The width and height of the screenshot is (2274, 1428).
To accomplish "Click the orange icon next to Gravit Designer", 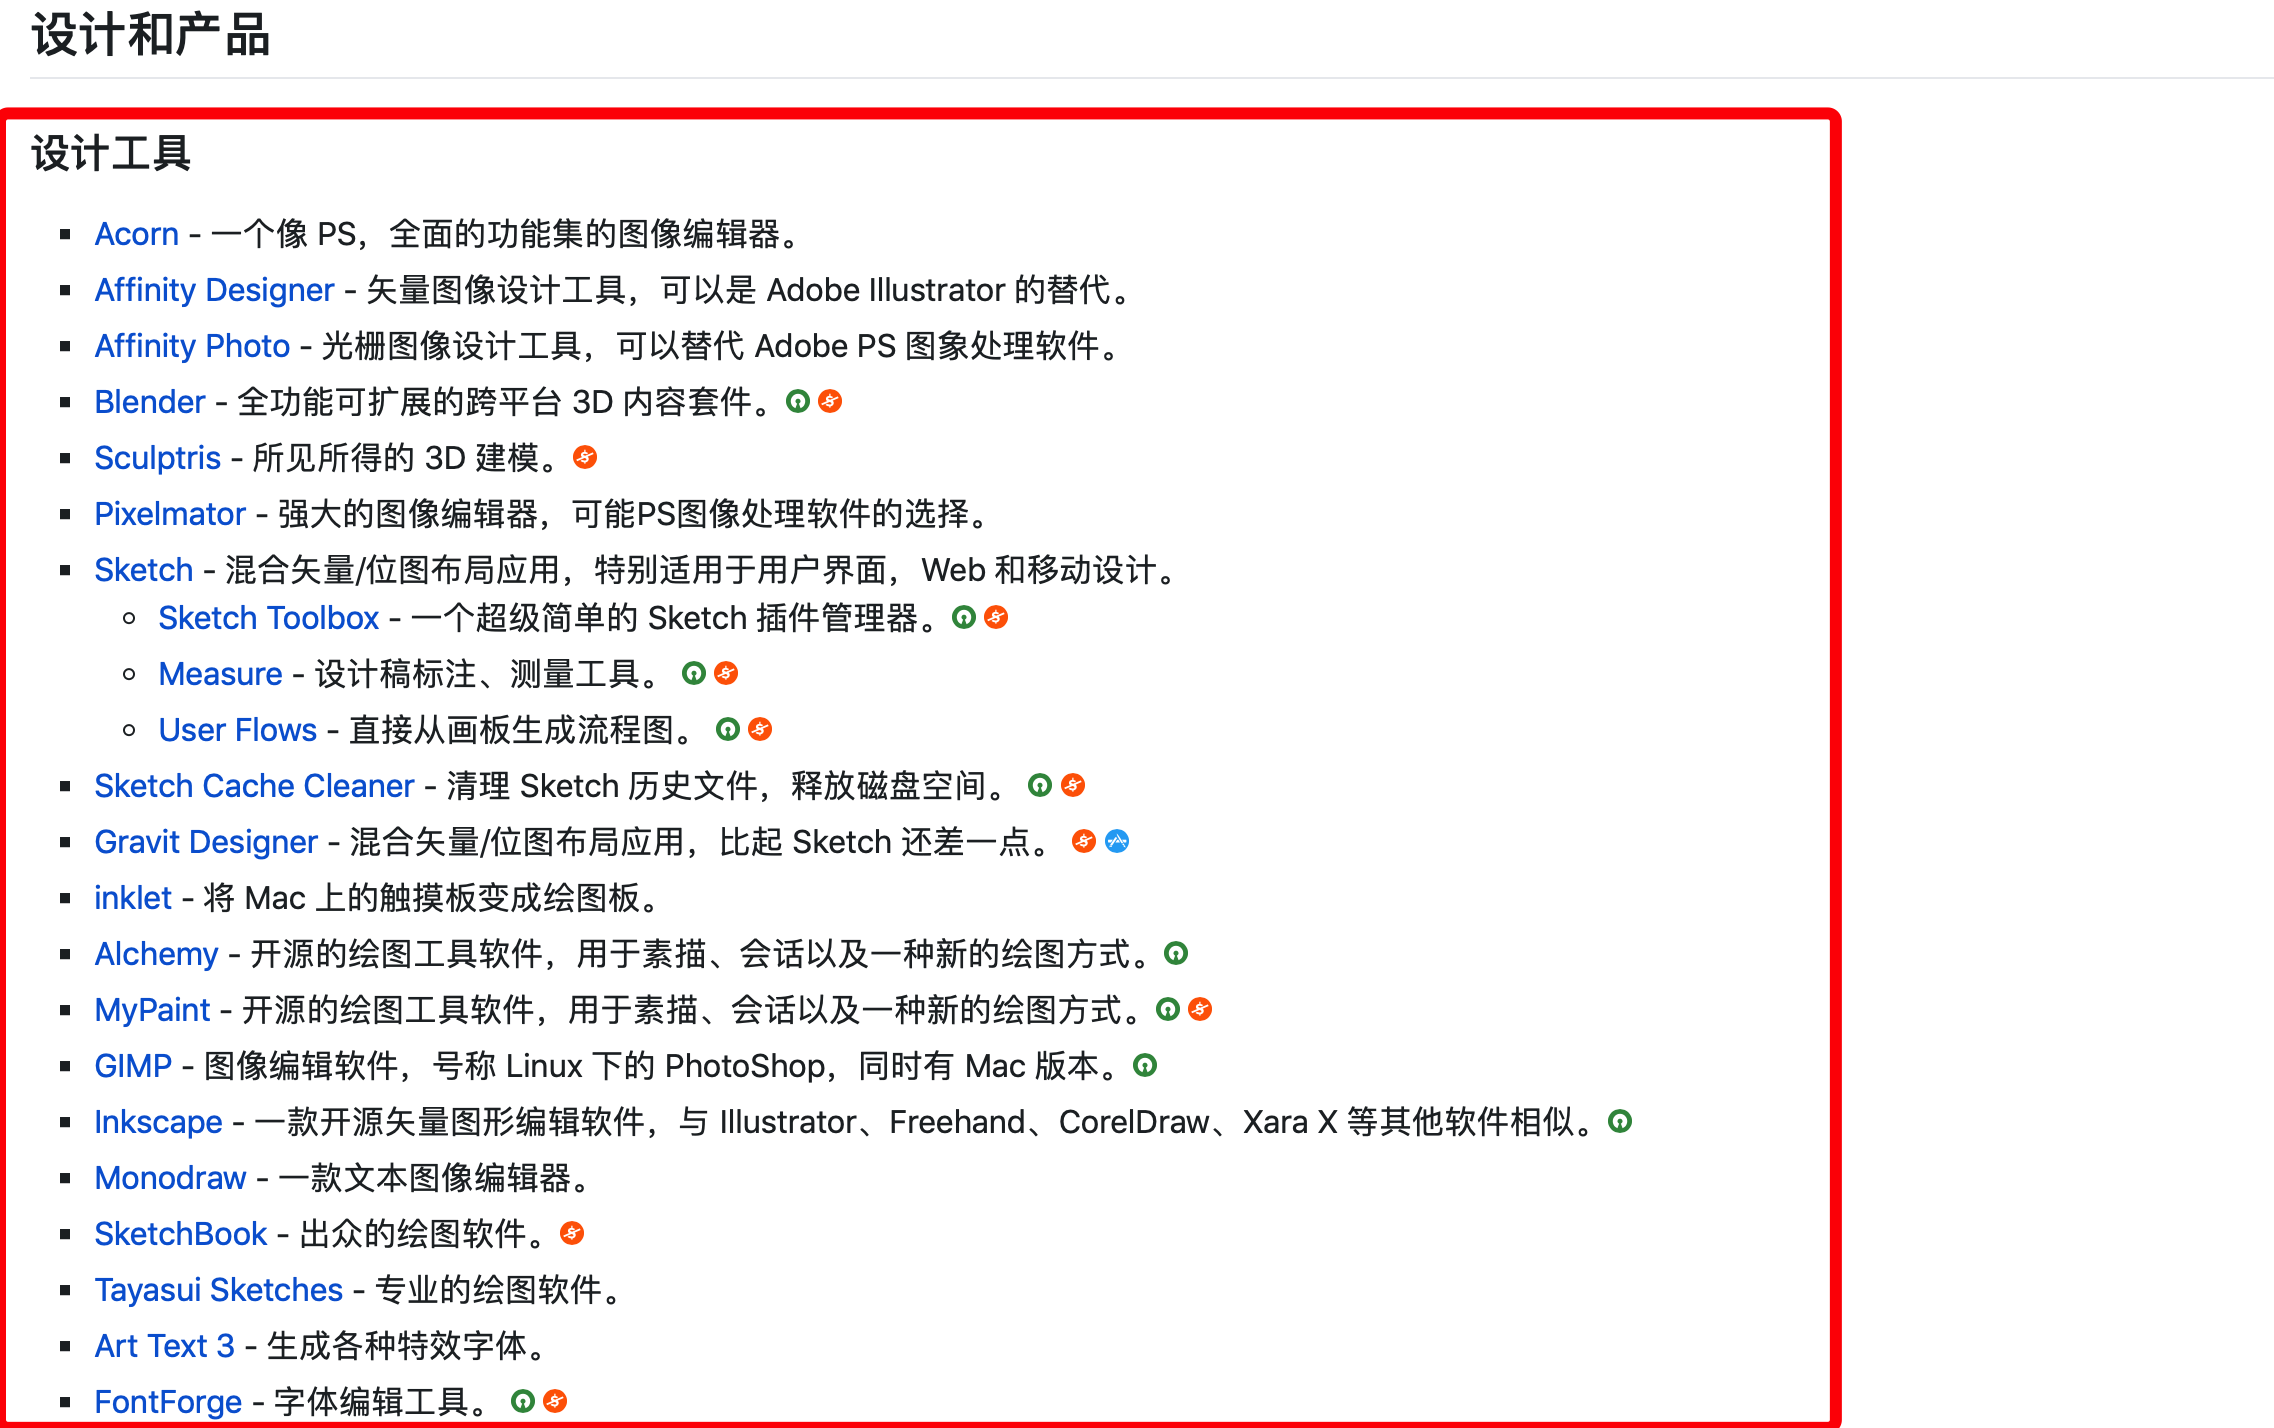I will tap(1084, 841).
